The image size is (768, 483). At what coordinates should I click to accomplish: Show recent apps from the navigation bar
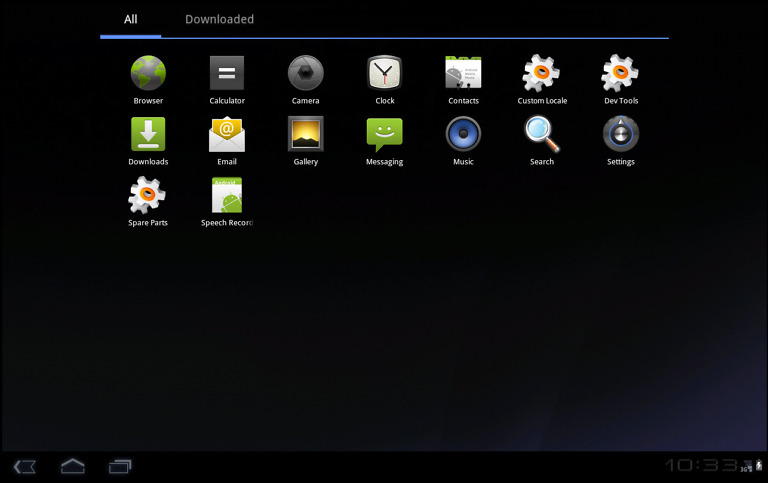point(120,466)
